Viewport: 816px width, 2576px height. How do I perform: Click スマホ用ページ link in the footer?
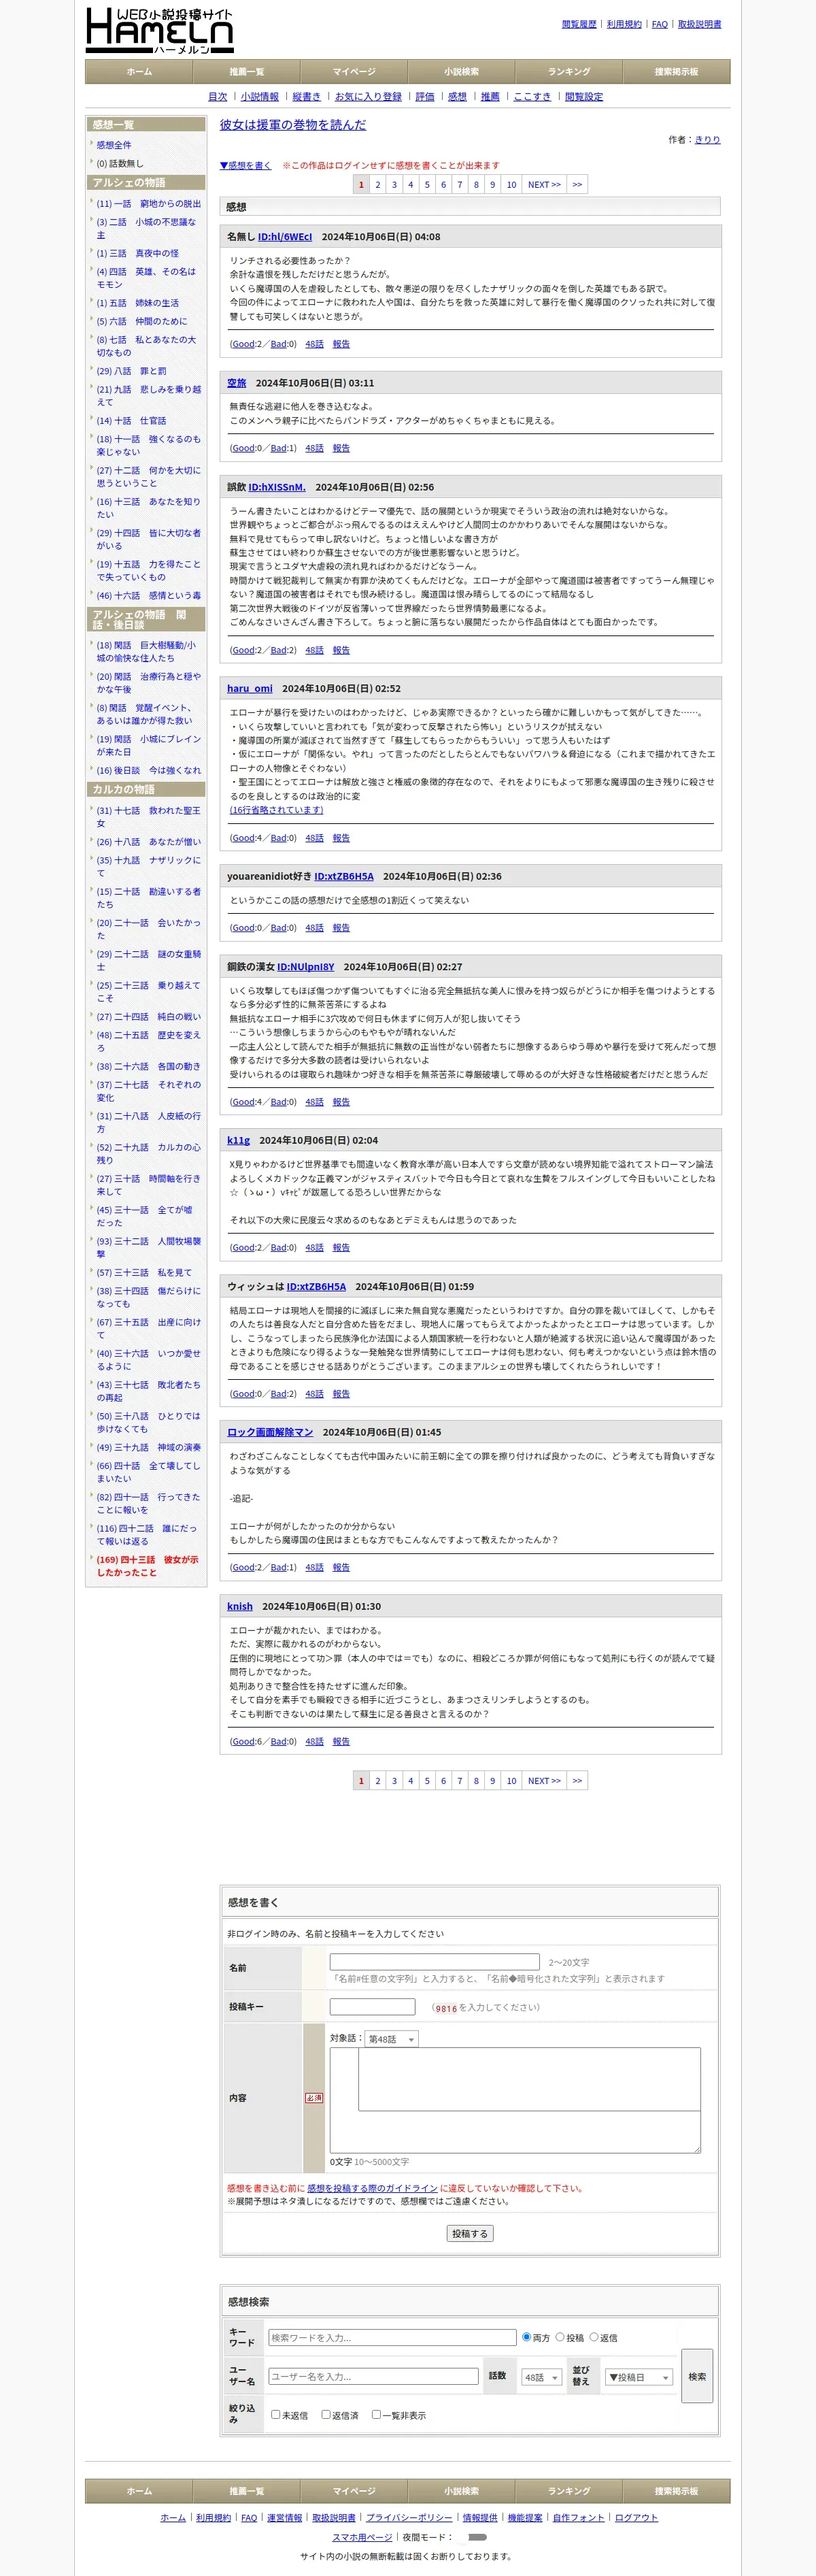point(362,2537)
